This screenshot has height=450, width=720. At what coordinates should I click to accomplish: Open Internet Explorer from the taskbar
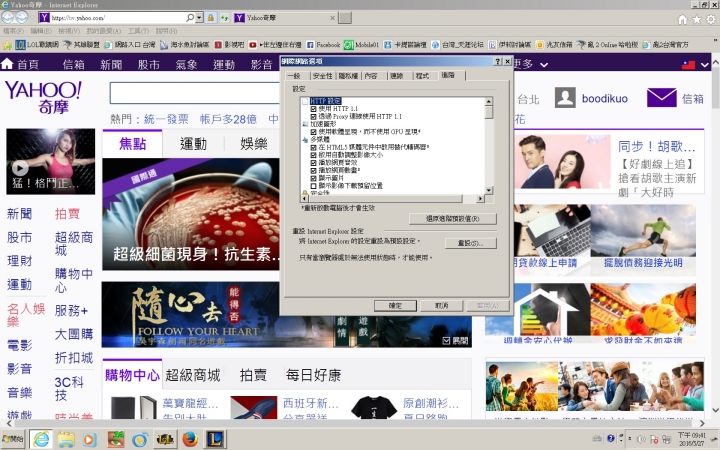tap(41, 439)
